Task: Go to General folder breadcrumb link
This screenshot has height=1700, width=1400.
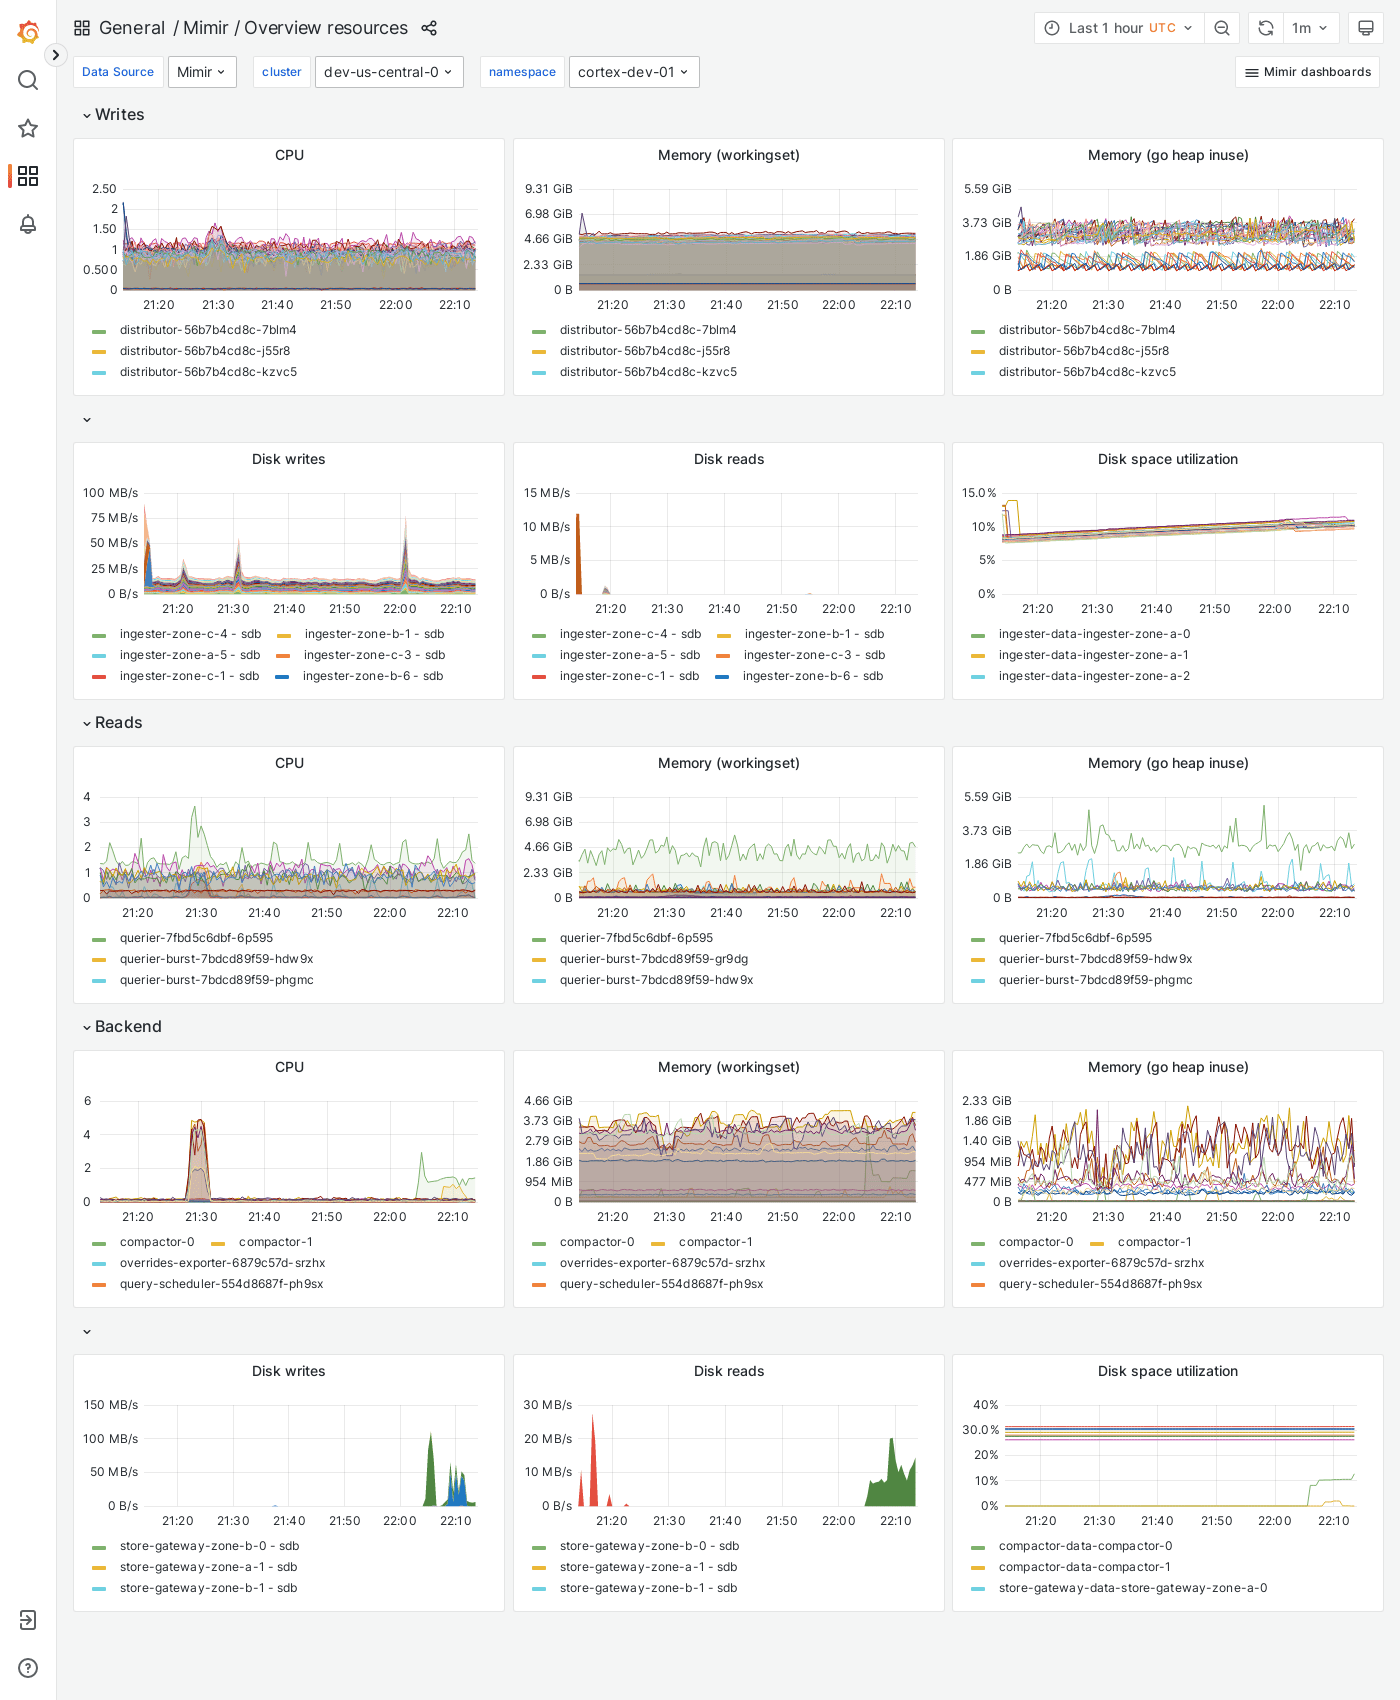Action: pos(132,28)
